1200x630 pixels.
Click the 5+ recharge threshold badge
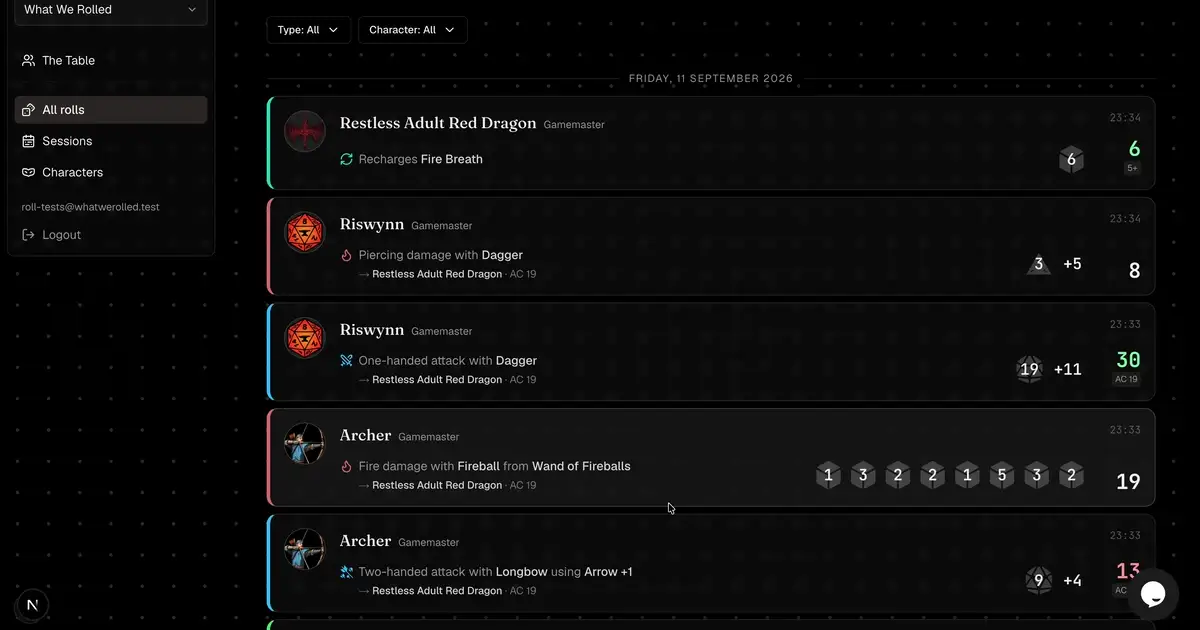point(1133,168)
